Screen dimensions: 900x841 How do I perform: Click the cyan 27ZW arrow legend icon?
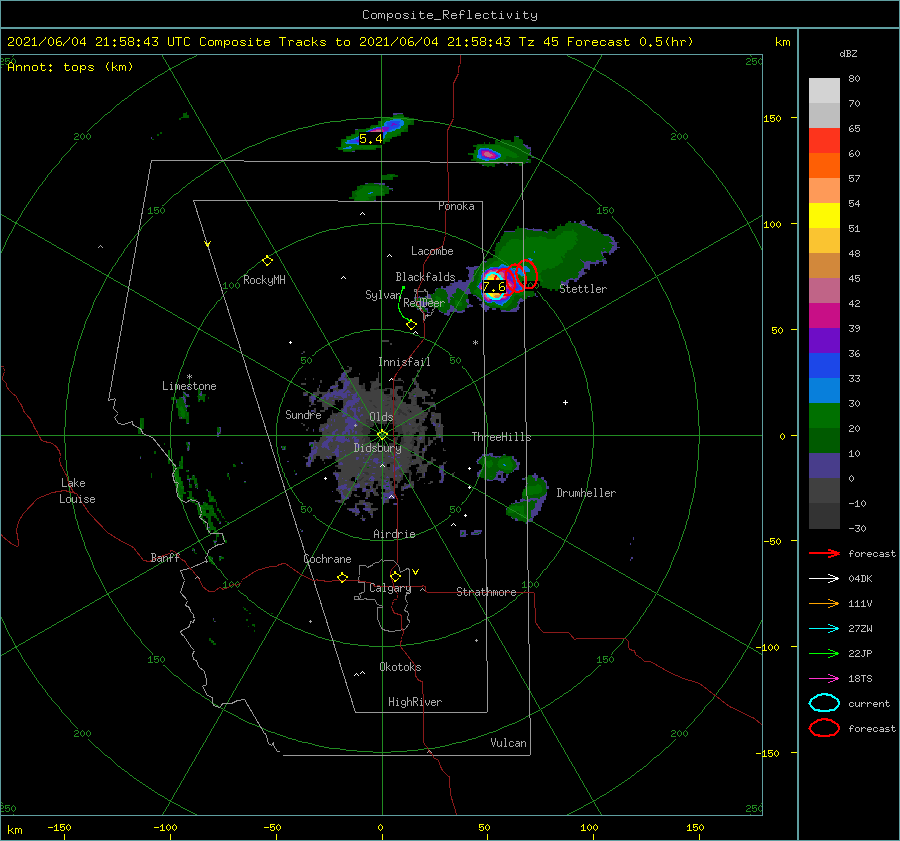tap(824, 629)
